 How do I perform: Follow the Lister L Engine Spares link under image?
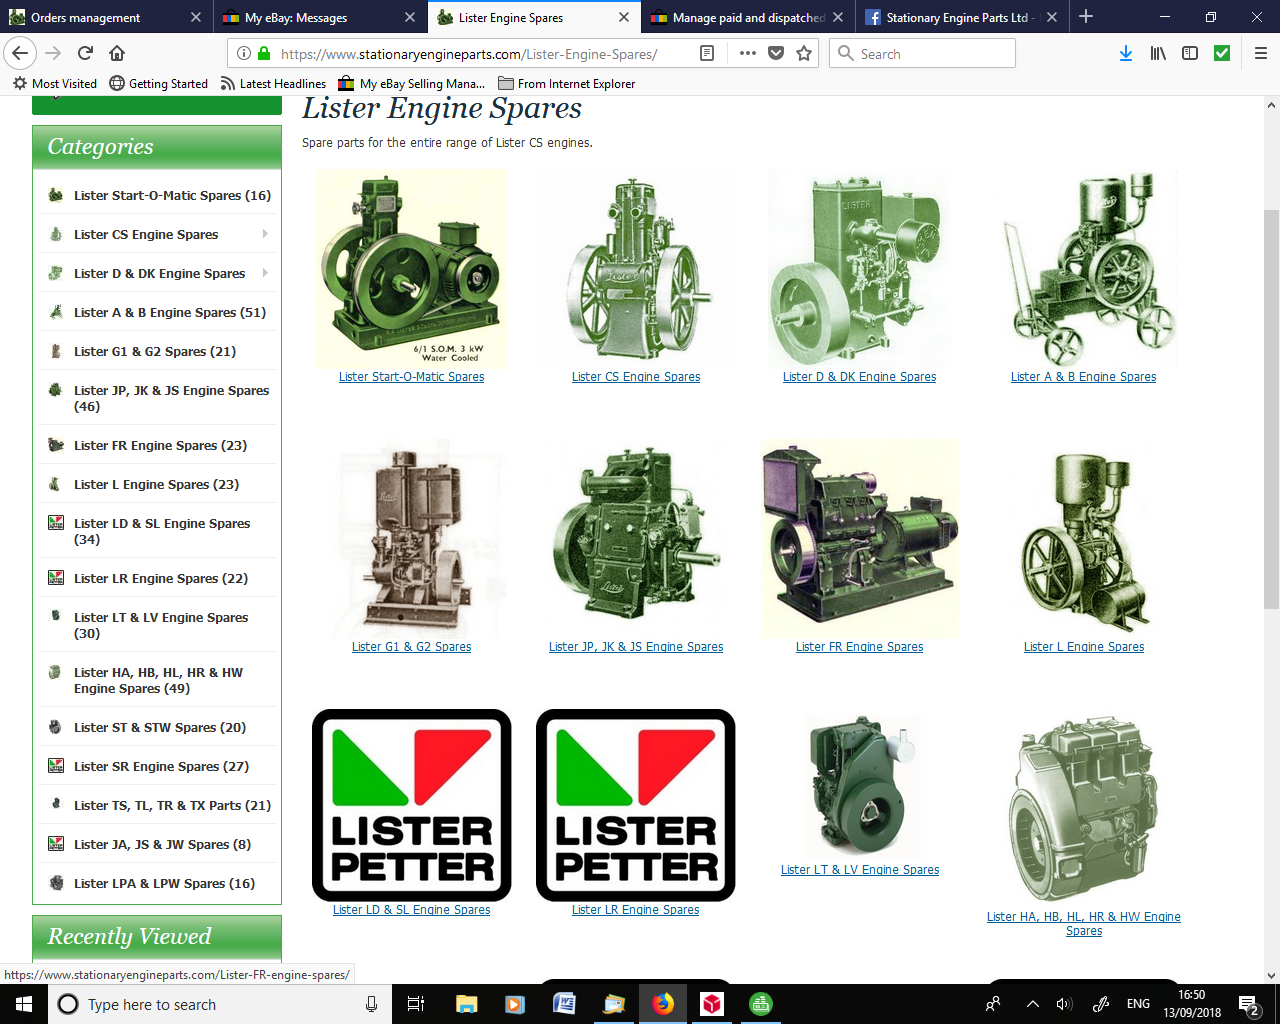tap(1084, 647)
